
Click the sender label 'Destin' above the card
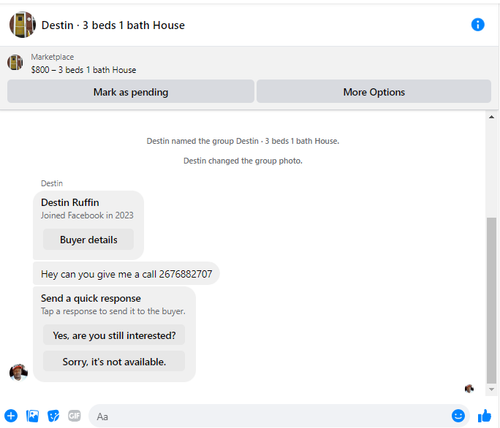tap(52, 183)
